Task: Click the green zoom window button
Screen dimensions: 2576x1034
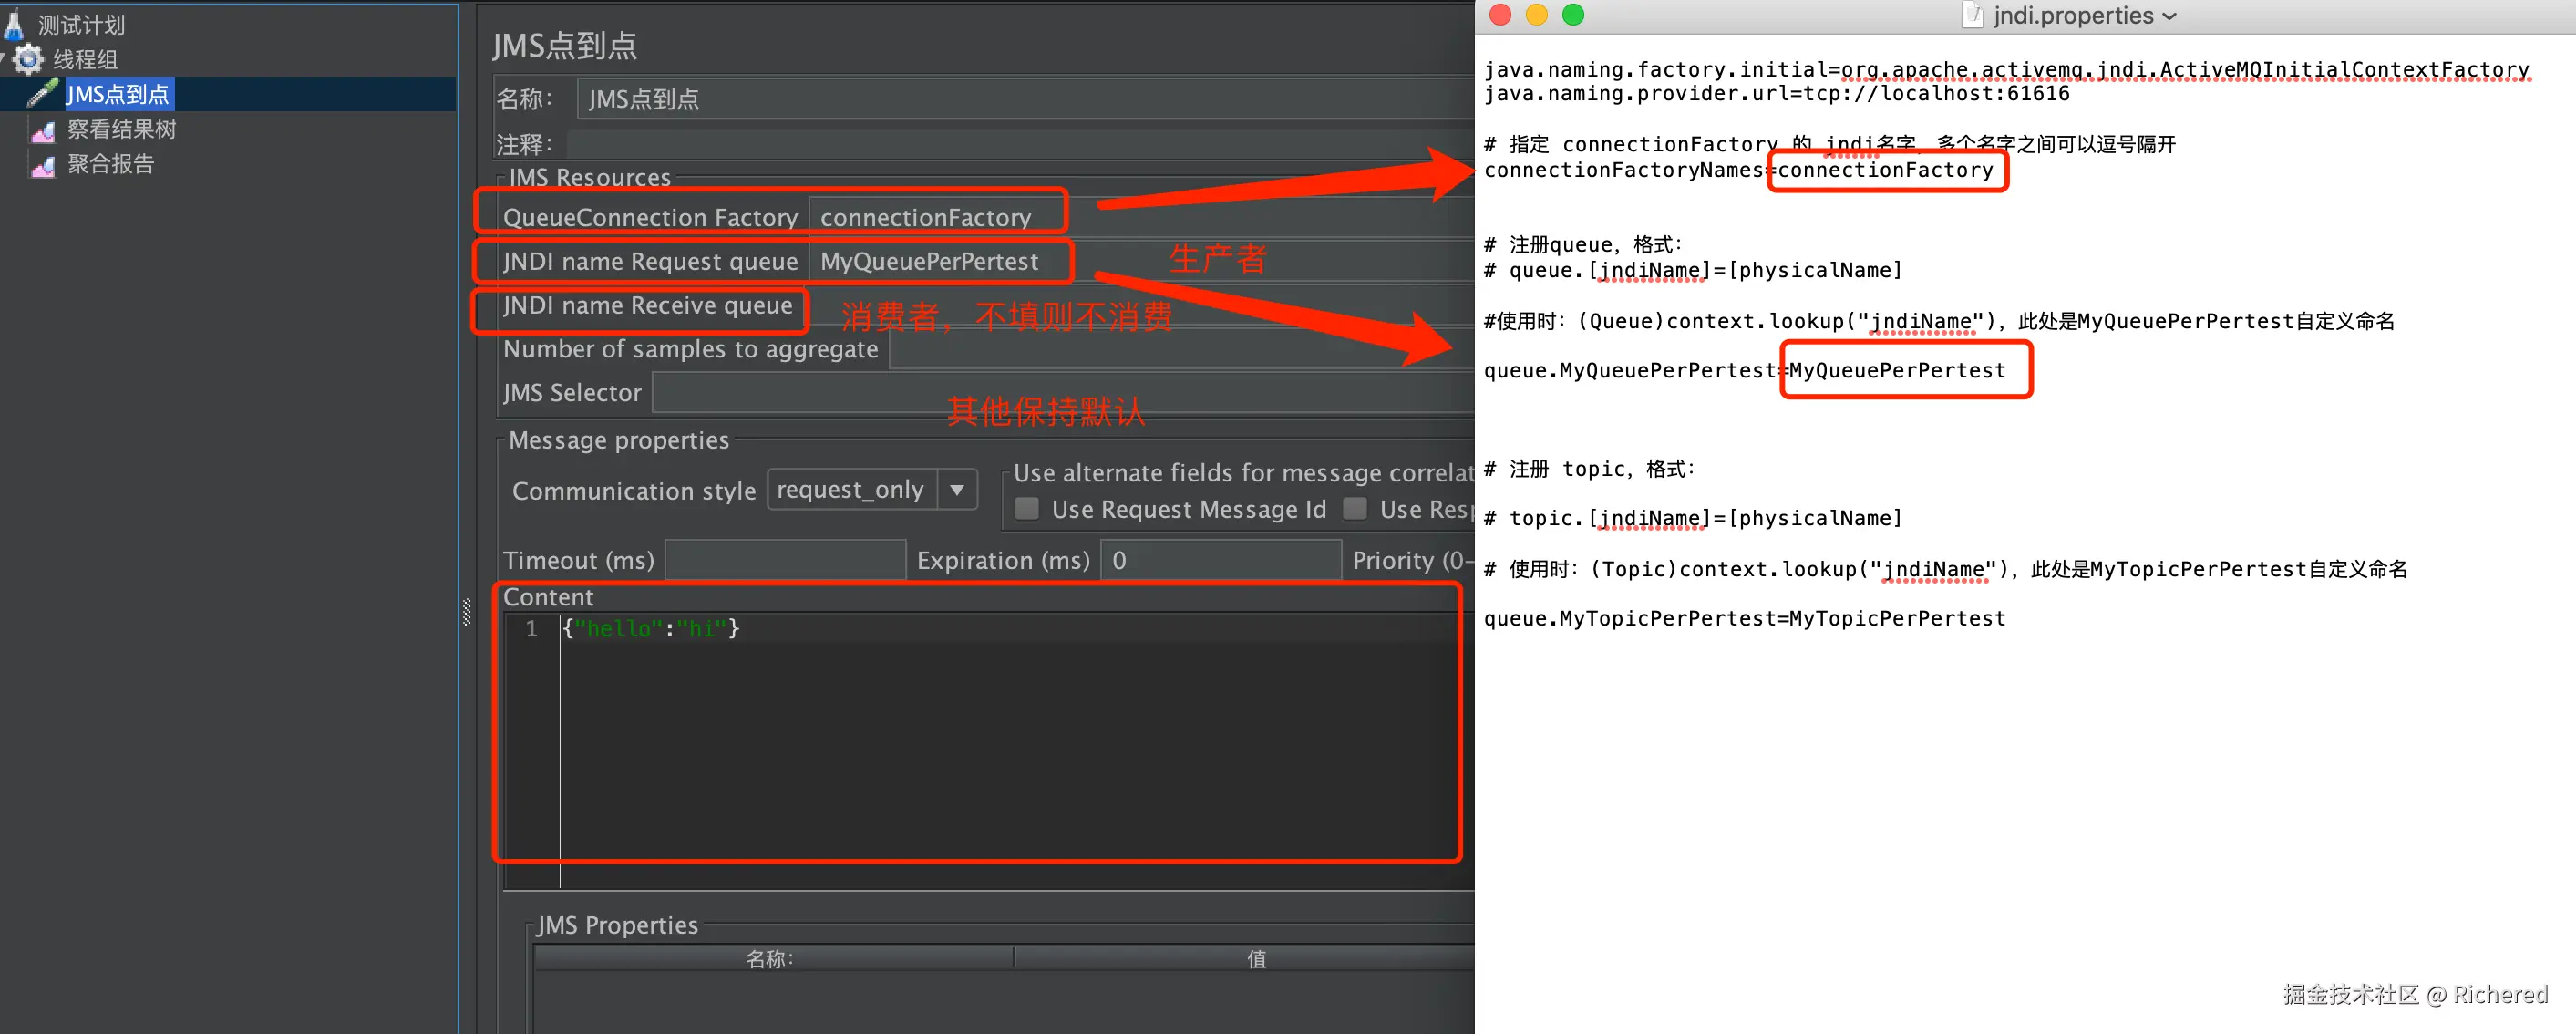Action: pos(1573,15)
